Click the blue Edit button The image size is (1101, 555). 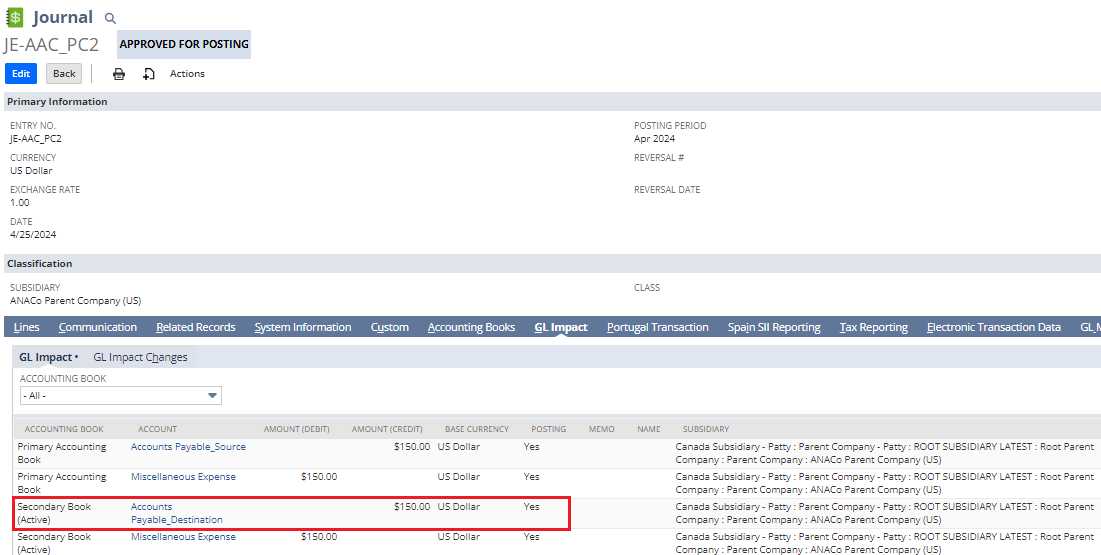coord(21,74)
